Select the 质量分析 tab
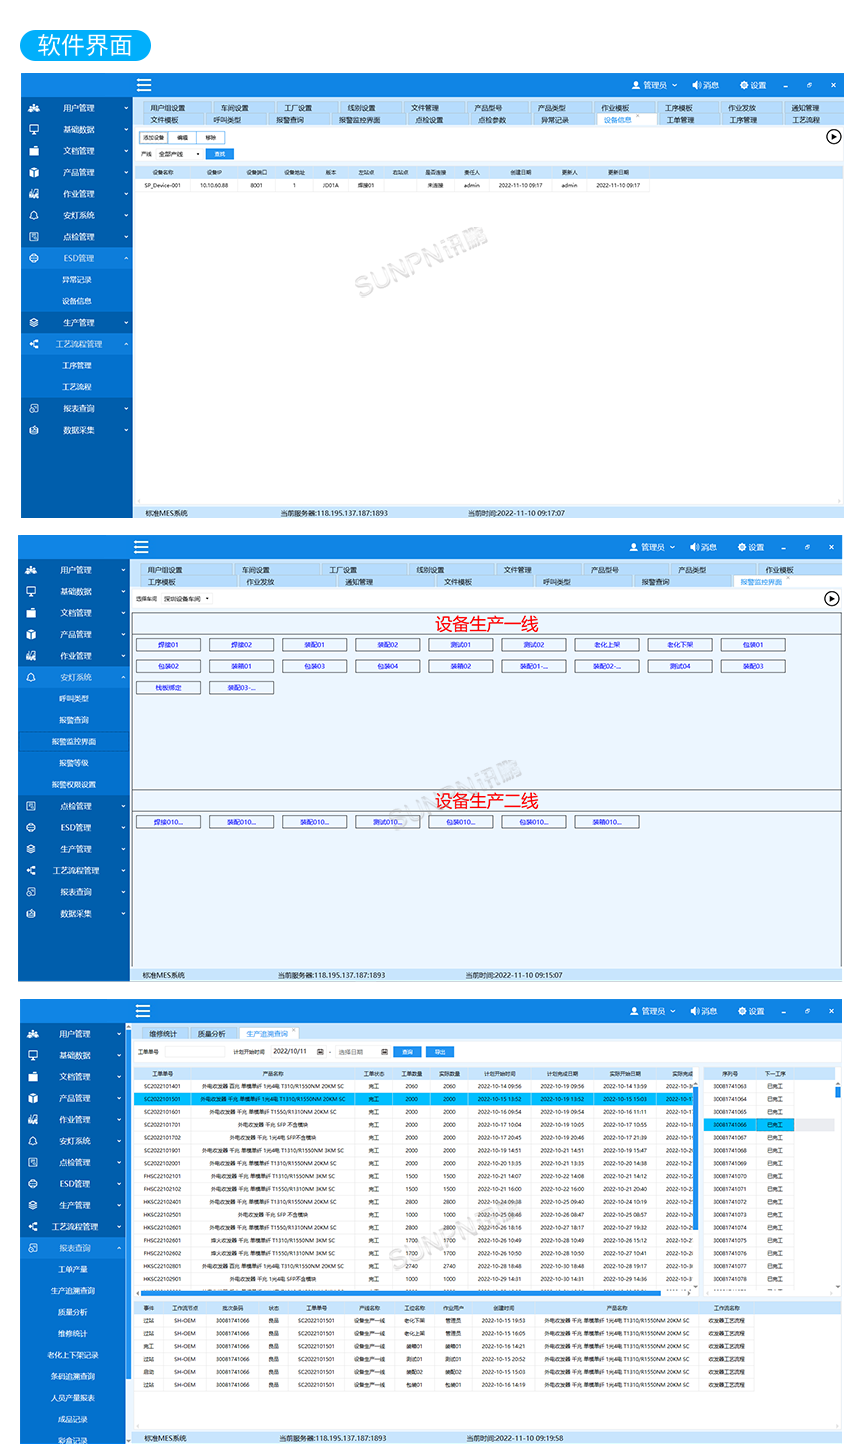 point(211,1034)
